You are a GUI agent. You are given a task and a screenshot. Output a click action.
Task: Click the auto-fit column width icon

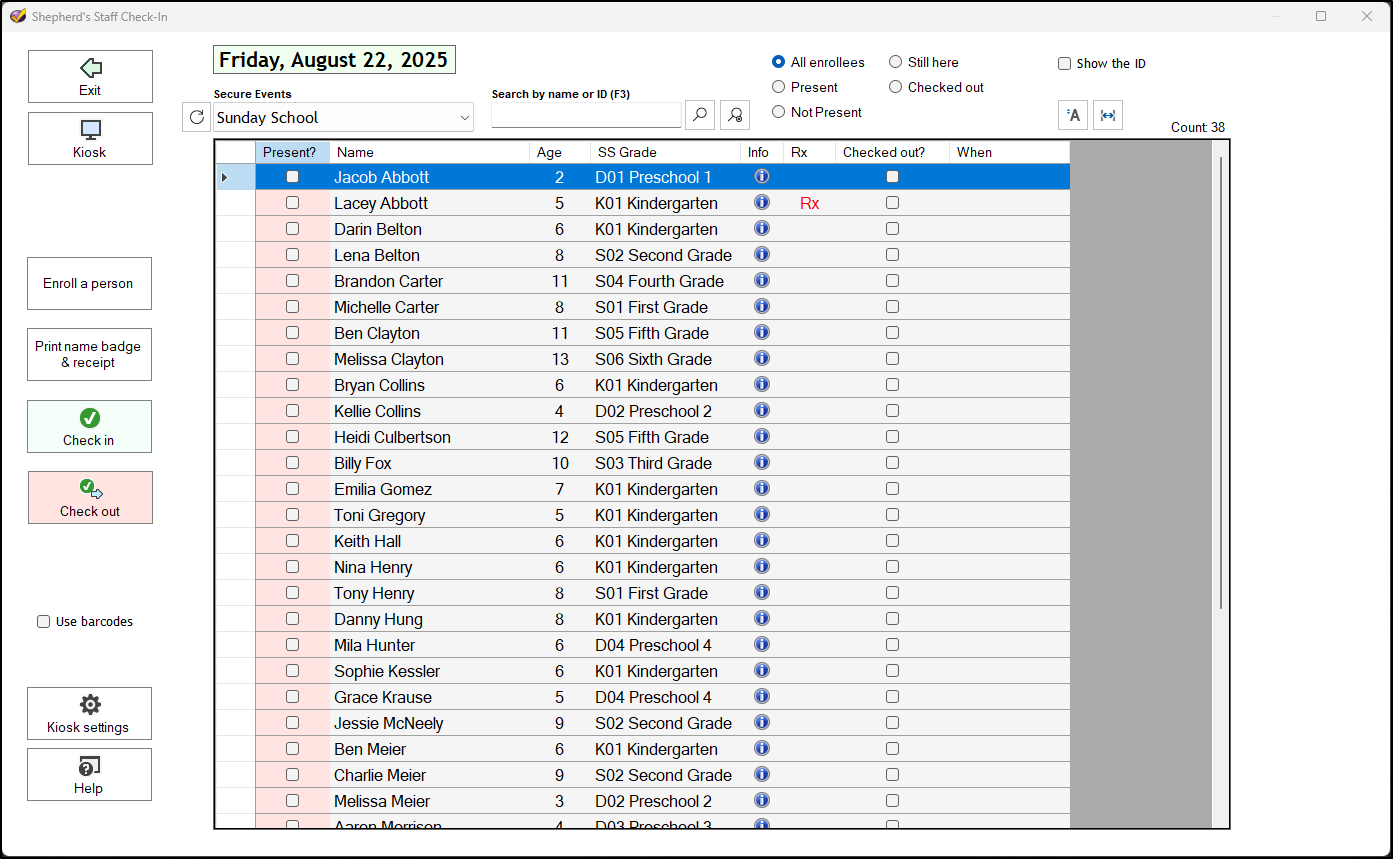(1108, 115)
